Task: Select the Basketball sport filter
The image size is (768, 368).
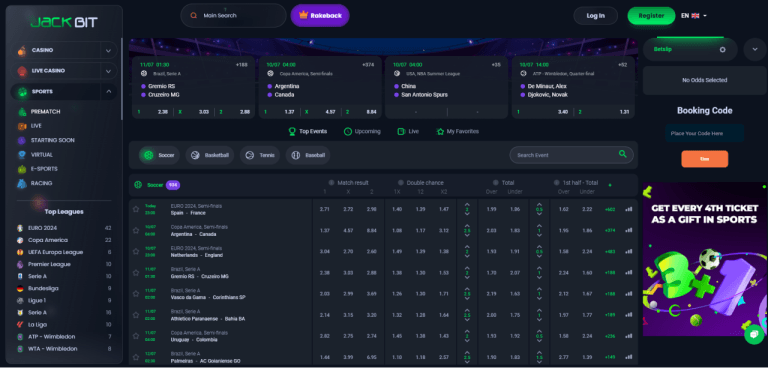Action: [x=210, y=155]
